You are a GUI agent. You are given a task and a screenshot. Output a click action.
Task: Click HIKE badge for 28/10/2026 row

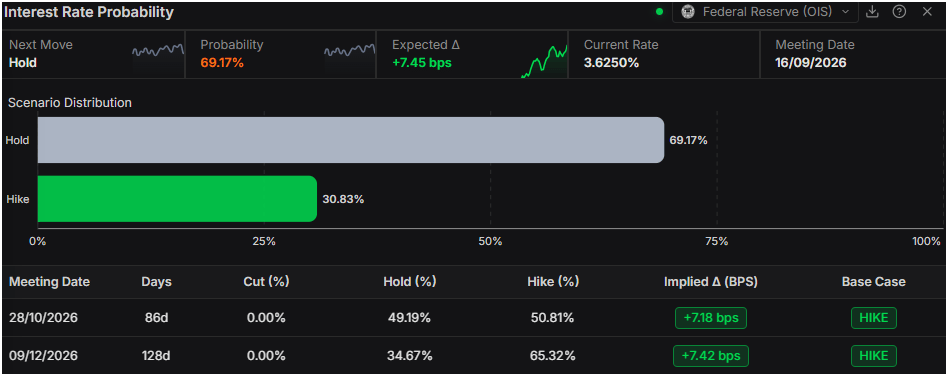[x=874, y=318]
